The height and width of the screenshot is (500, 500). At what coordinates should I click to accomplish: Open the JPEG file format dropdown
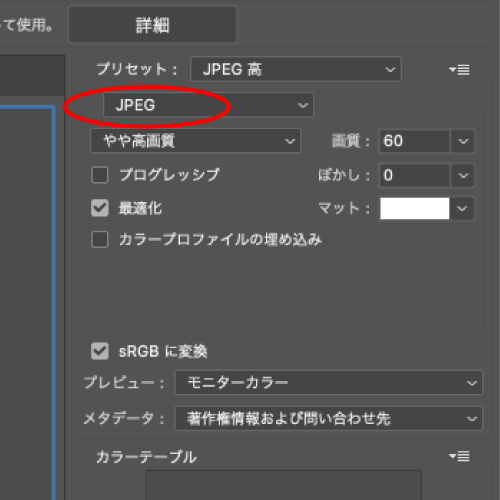(x=209, y=105)
